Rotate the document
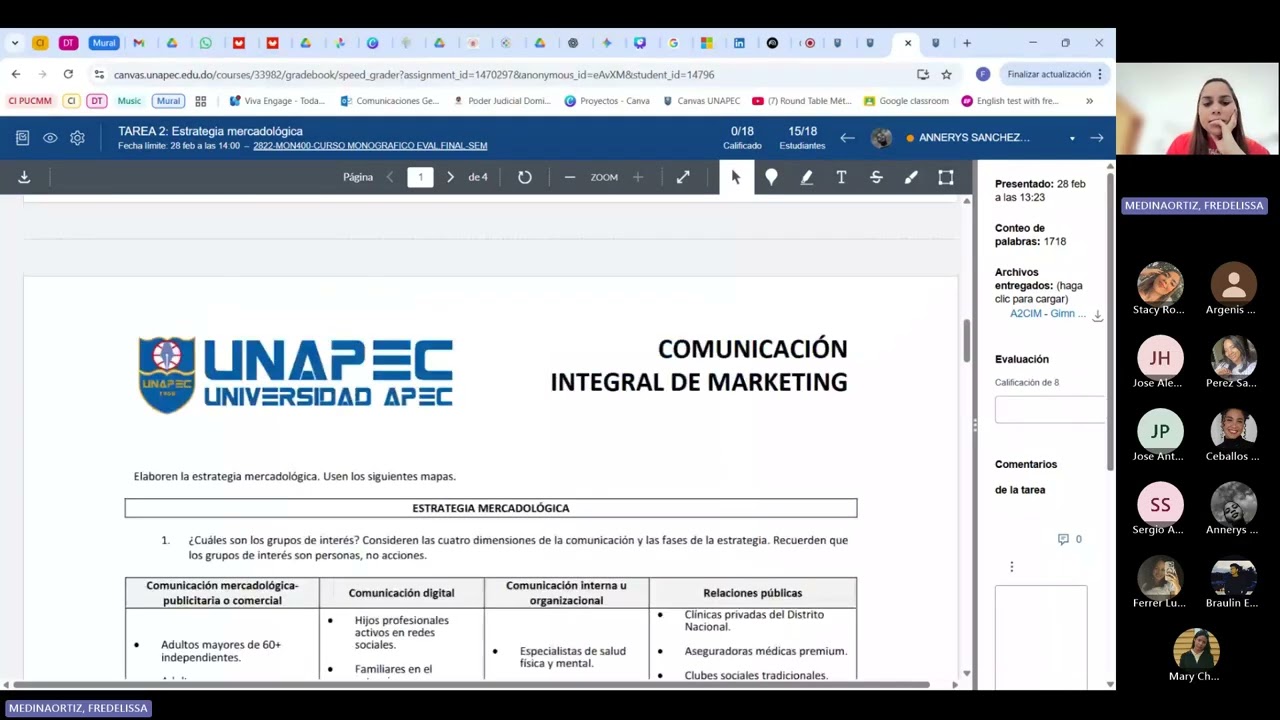Viewport: 1280px width, 720px height. click(x=525, y=177)
